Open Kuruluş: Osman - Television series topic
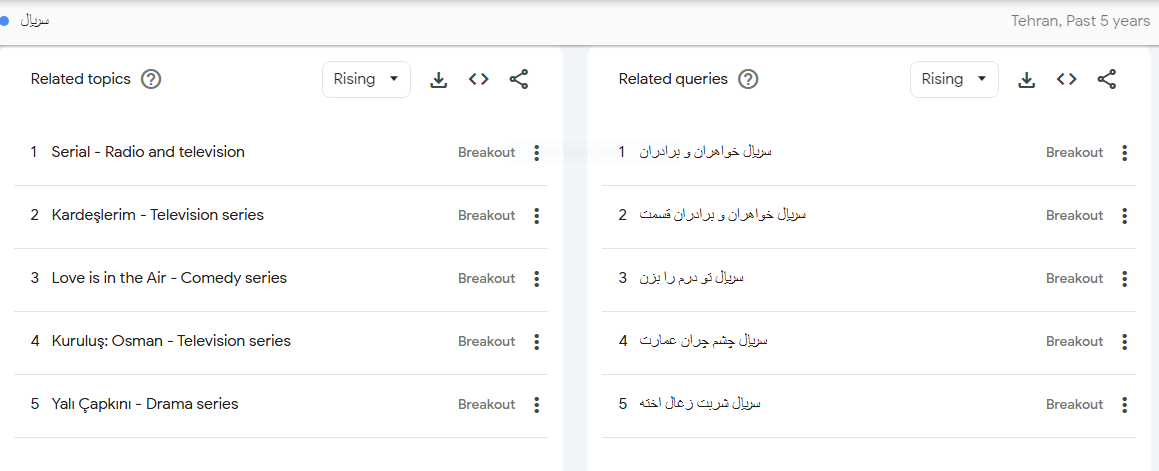 171,341
